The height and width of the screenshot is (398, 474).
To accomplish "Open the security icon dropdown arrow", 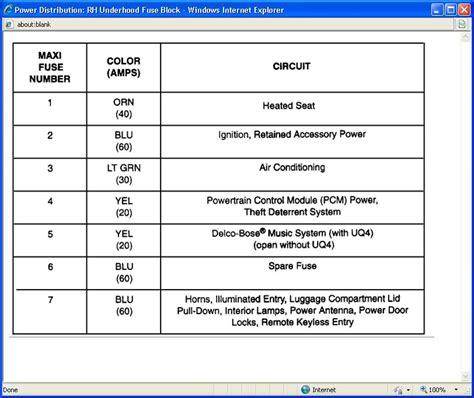I will (408, 390).
